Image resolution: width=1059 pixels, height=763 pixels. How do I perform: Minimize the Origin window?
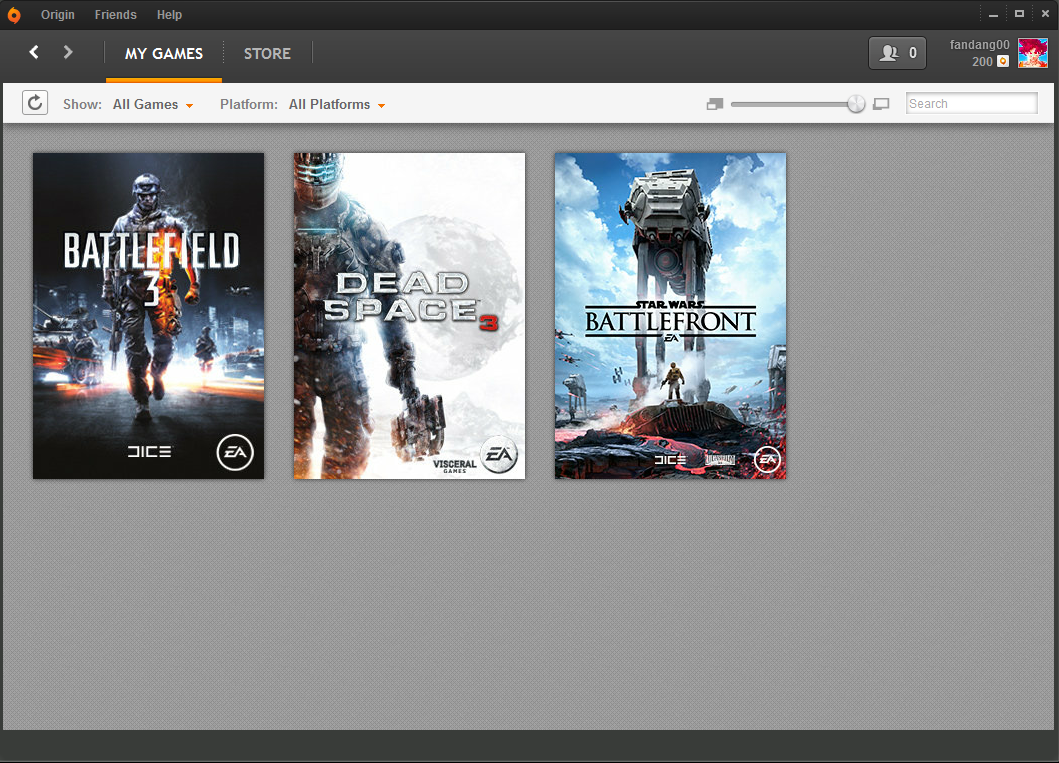(x=993, y=14)
